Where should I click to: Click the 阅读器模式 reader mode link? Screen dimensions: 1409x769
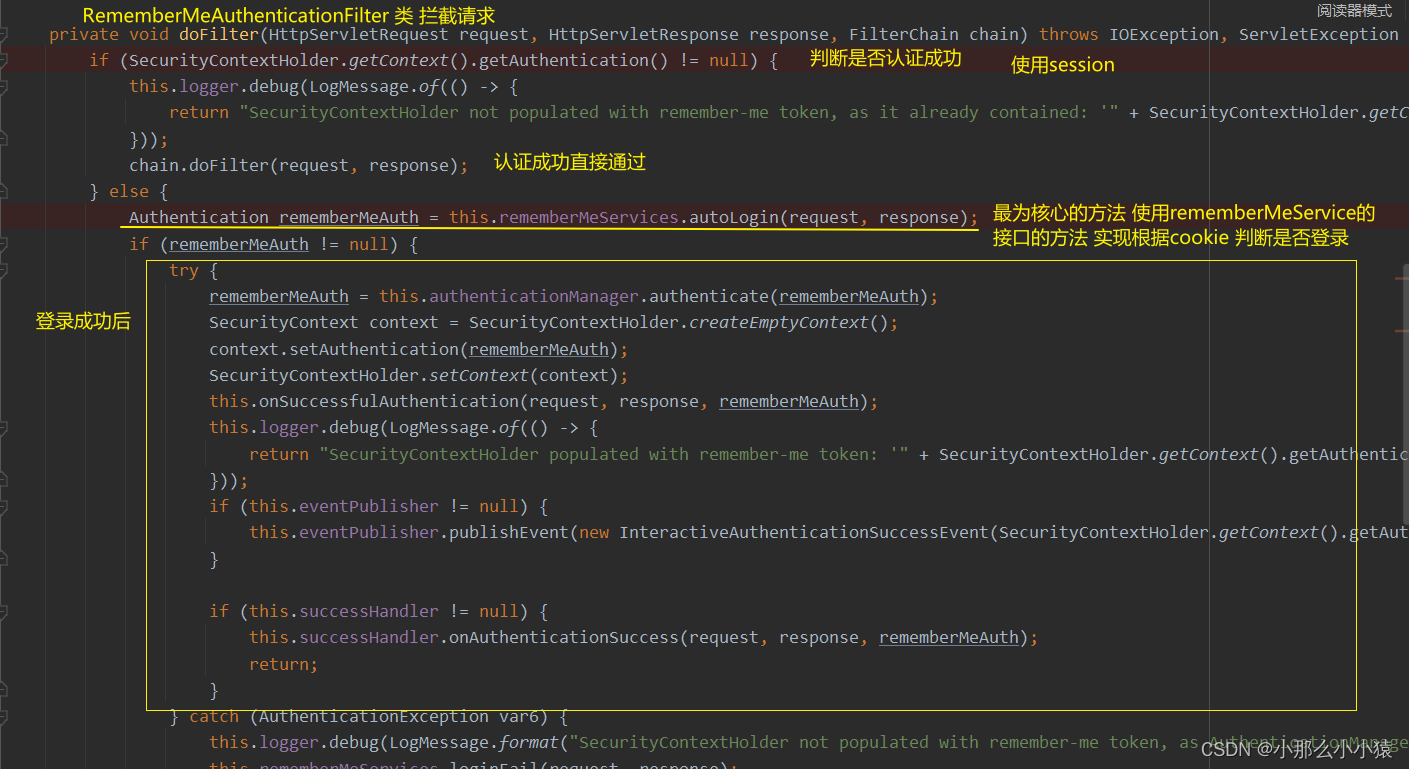[x=1354, y=11]
